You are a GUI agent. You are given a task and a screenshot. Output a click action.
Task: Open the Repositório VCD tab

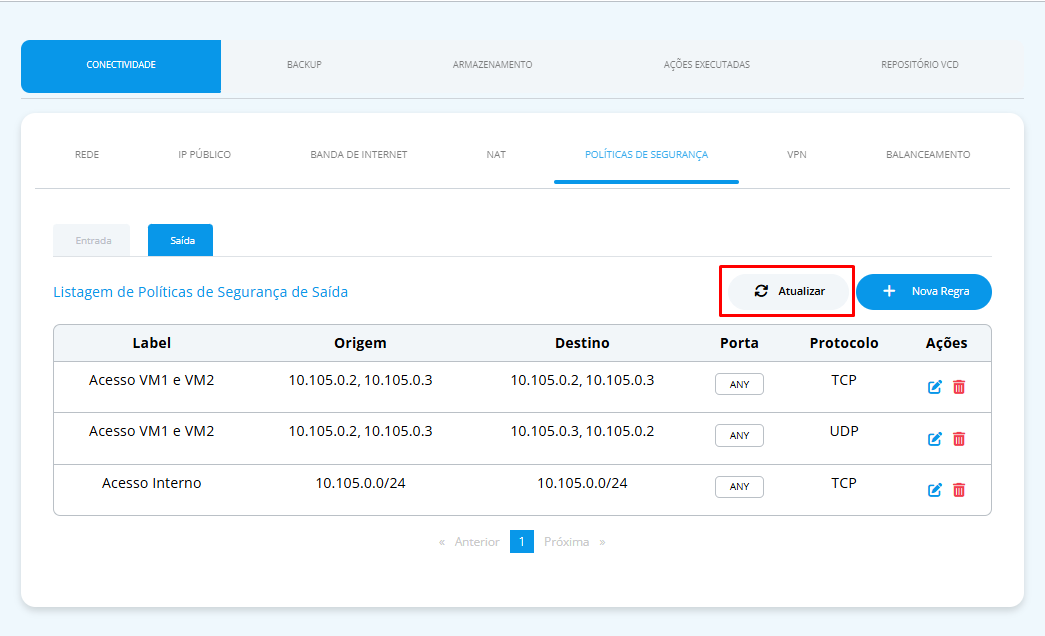tap(920, 65)
